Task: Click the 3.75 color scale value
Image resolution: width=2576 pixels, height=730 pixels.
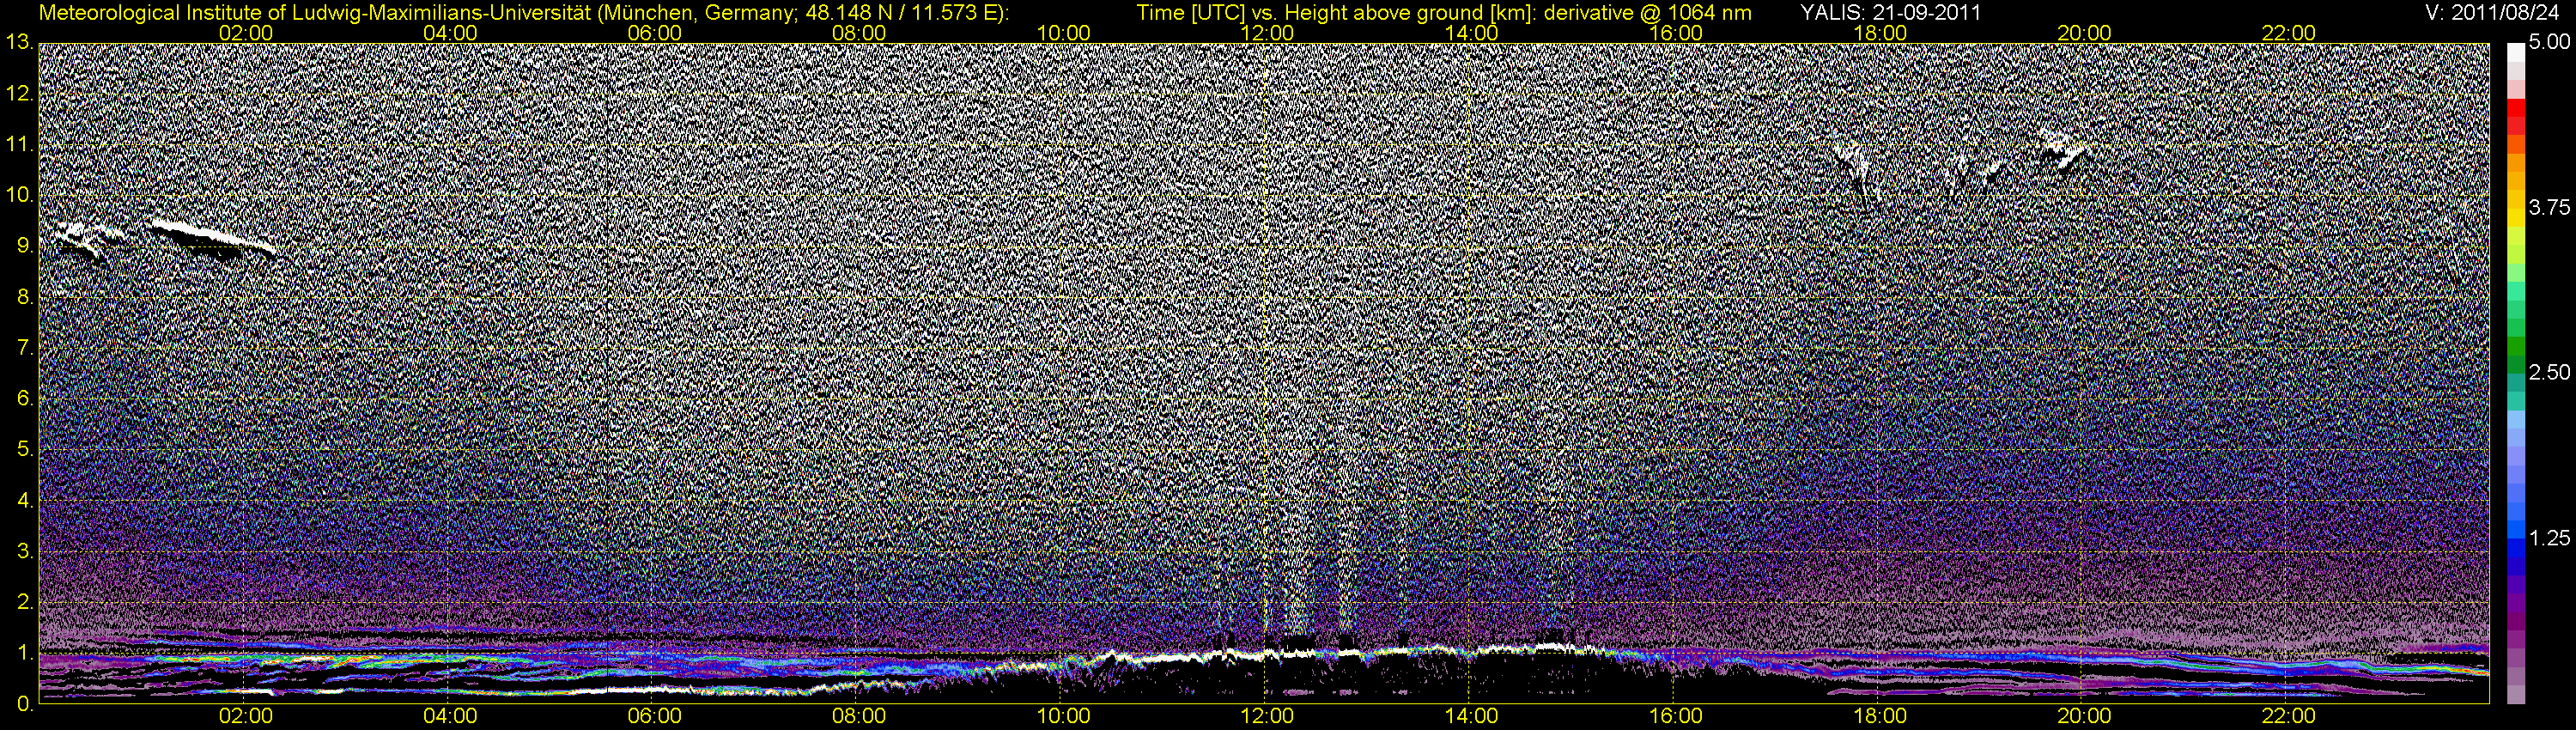Action: (x=2548, y=208)
